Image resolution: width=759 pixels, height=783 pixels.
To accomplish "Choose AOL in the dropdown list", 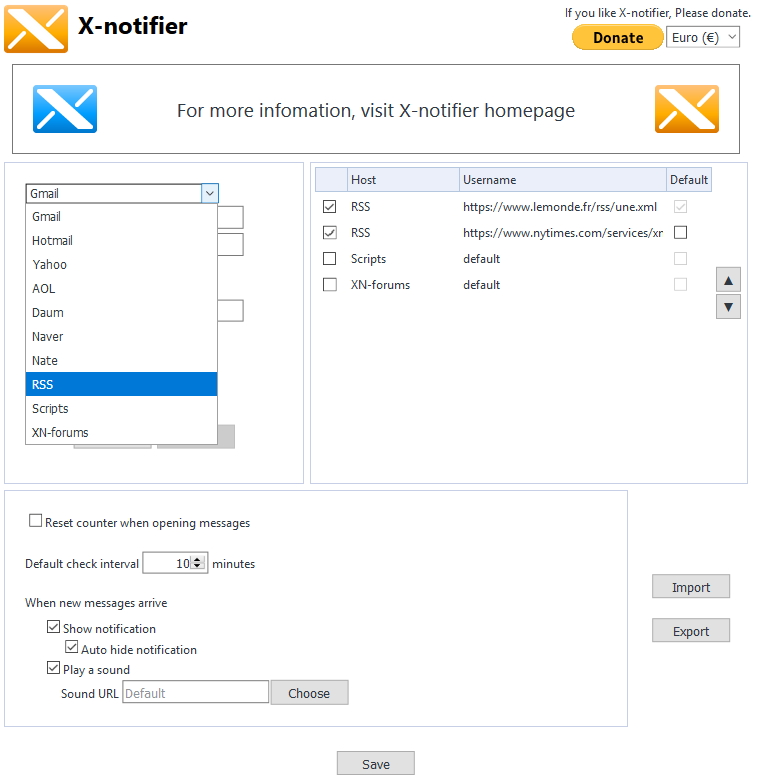I will click(121, 289).
